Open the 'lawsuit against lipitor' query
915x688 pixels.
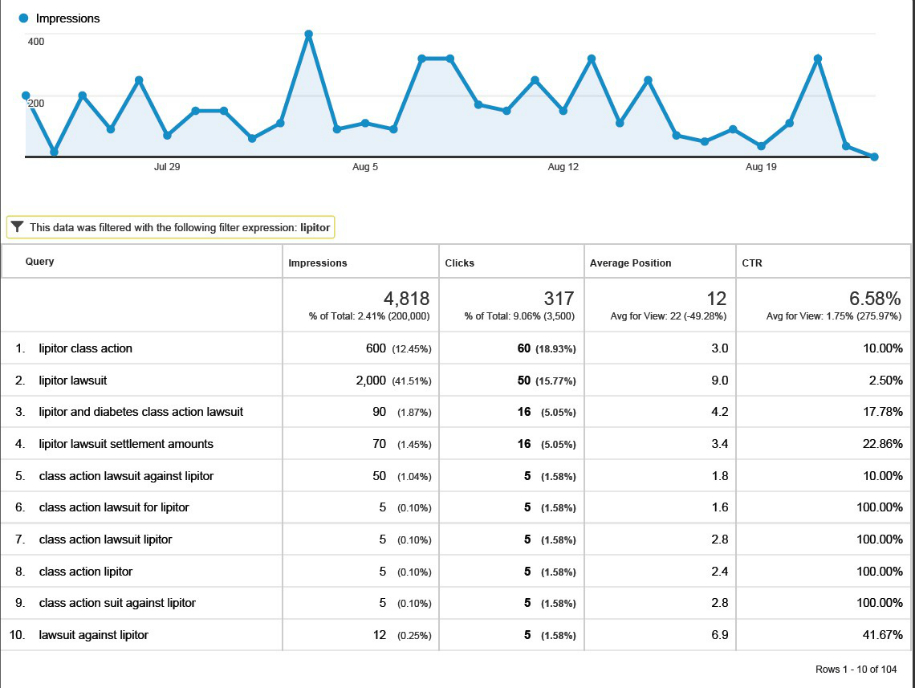coord(93,635)
